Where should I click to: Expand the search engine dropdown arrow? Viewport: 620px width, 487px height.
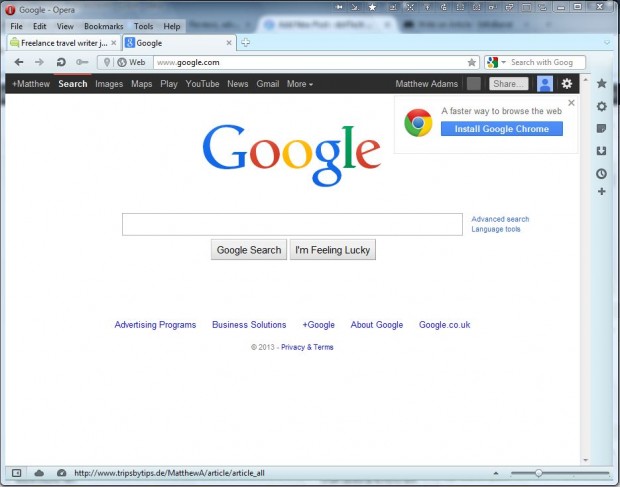[x=503, y=62]
